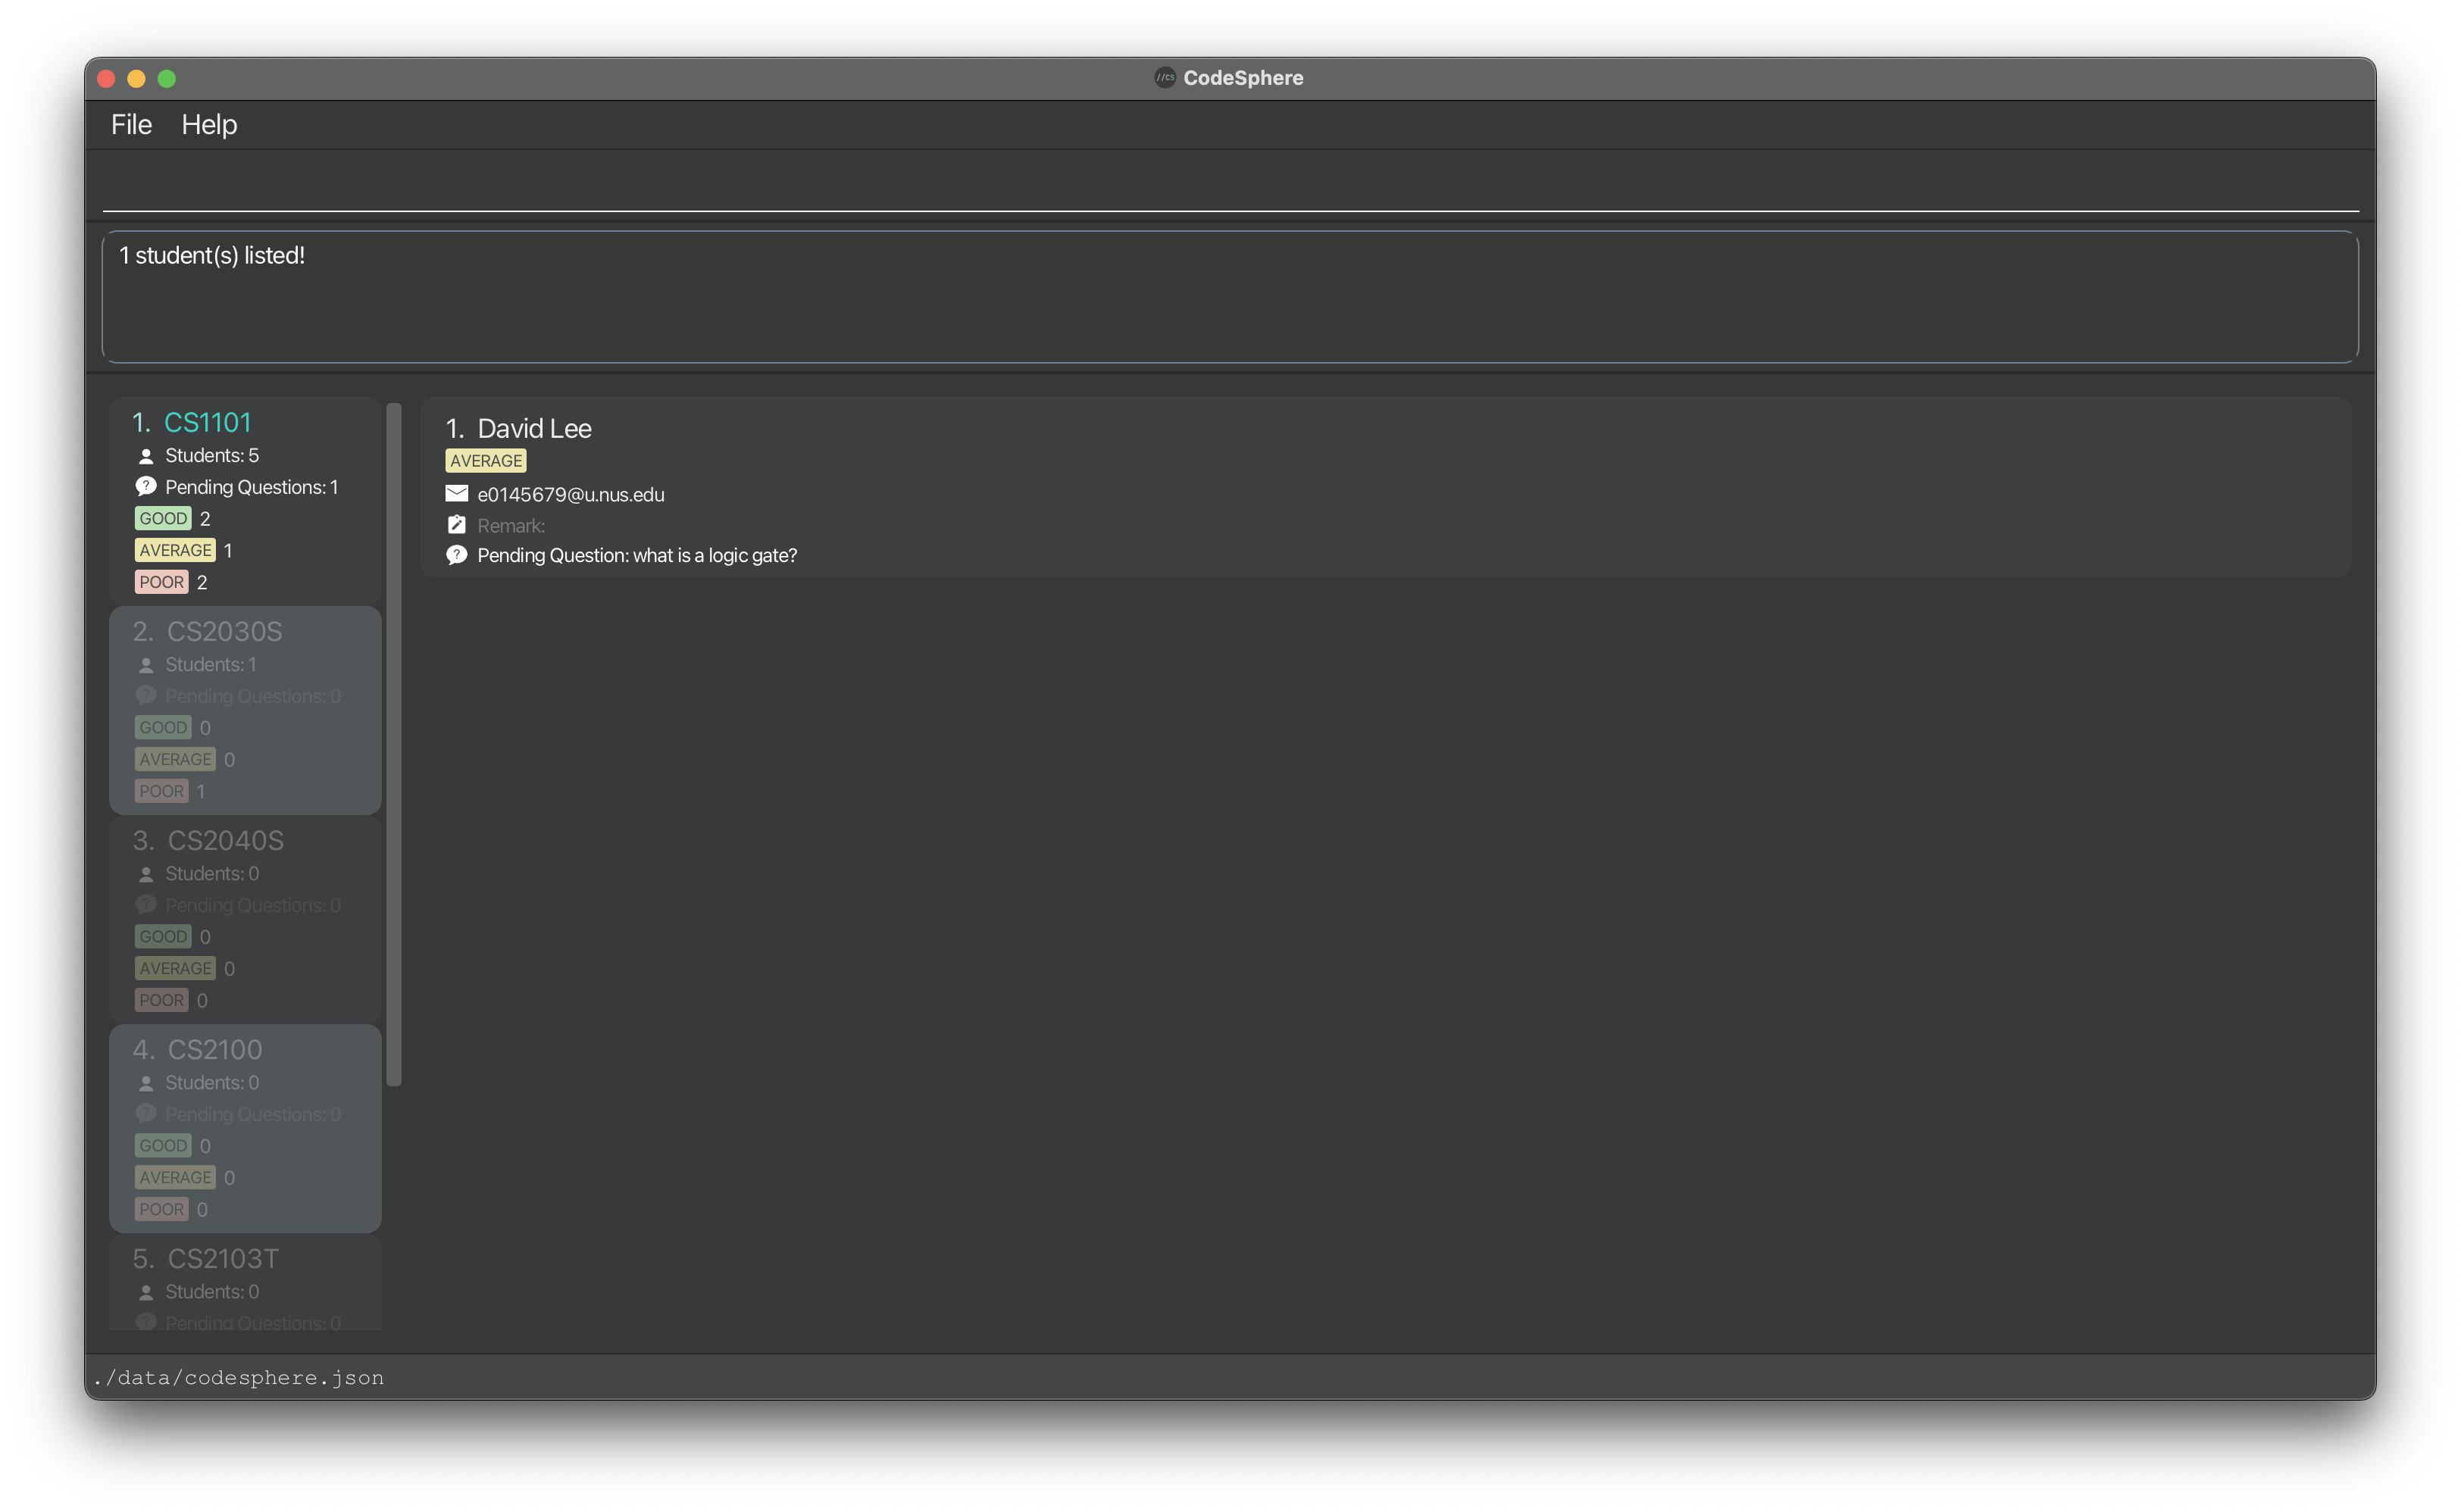2461x1512 pixels.
Task: Select the David Lee student name
Action: coord(534,428)
